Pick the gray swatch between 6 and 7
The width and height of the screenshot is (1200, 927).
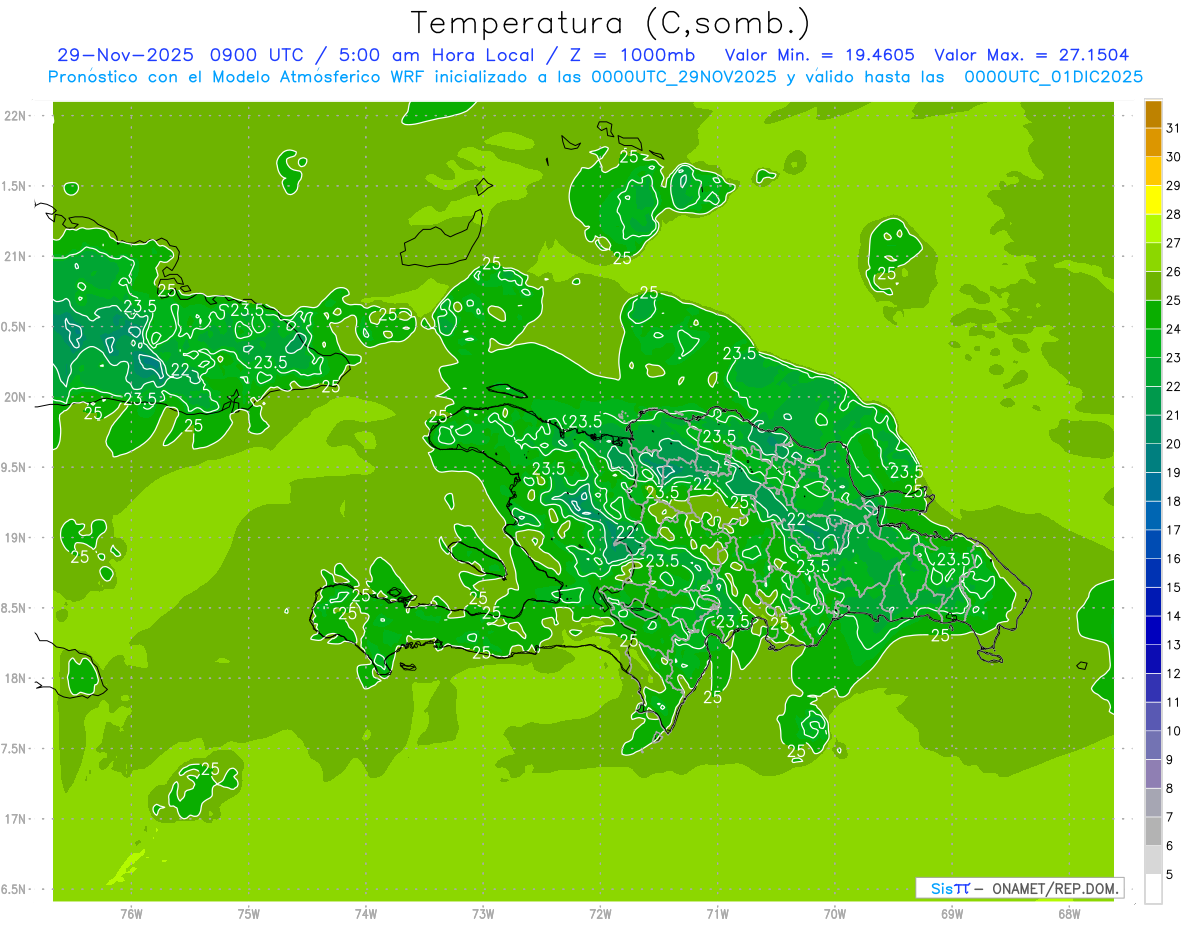(x=1153, y=832)
